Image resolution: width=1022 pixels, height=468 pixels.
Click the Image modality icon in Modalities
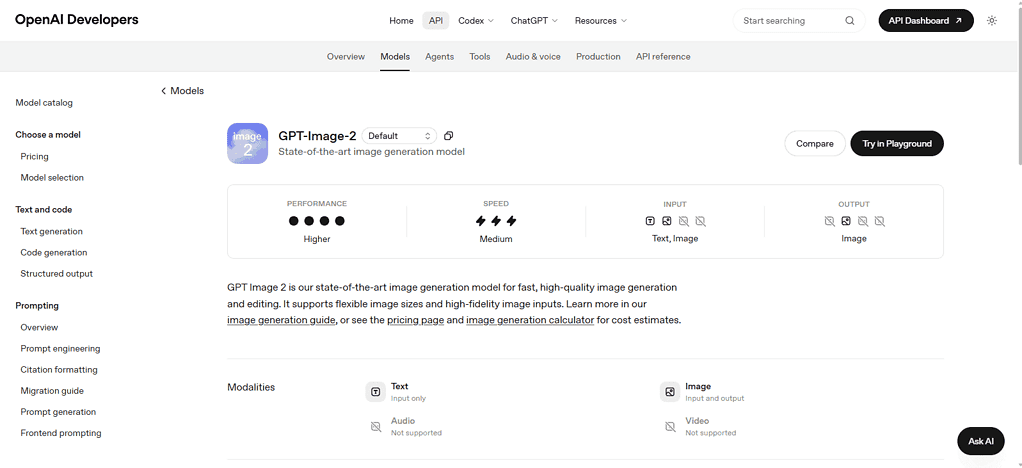point(670,392)
